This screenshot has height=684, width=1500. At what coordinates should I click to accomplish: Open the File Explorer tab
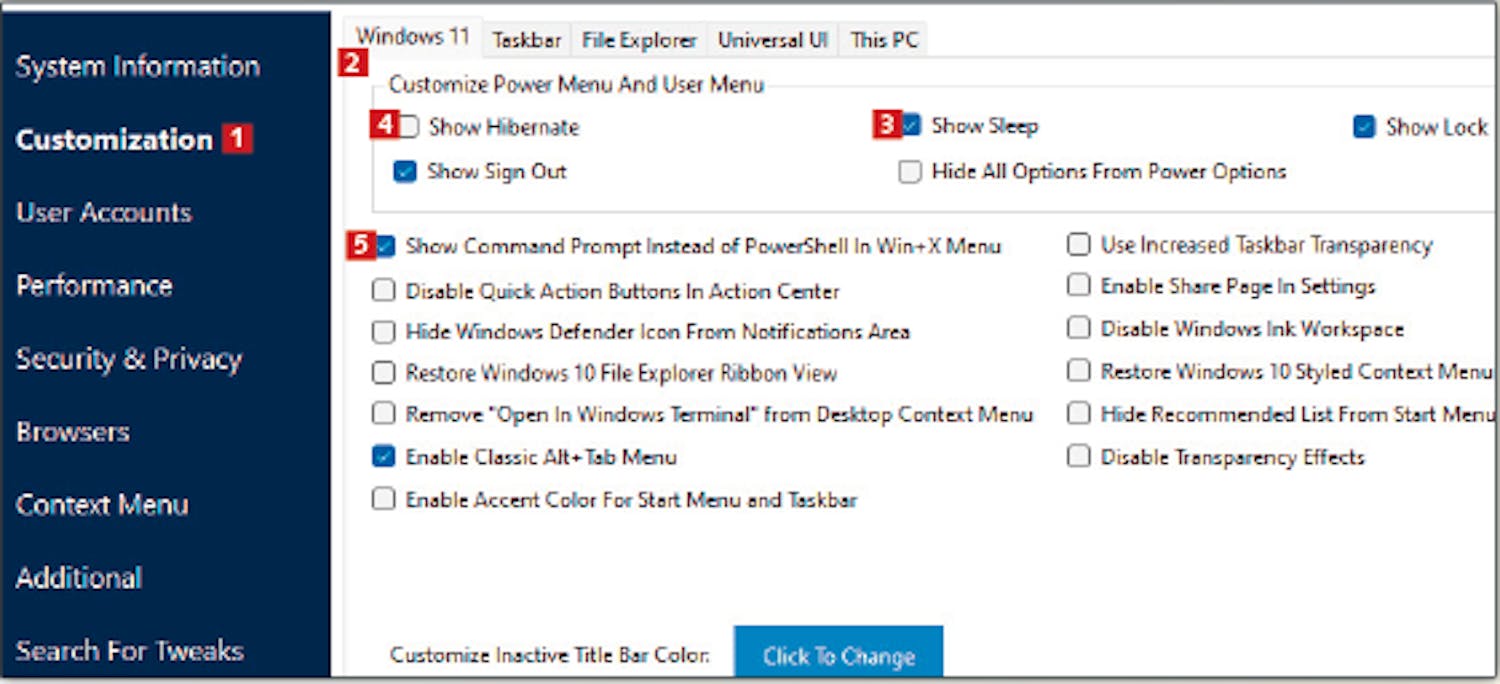(x=639, y=40)
